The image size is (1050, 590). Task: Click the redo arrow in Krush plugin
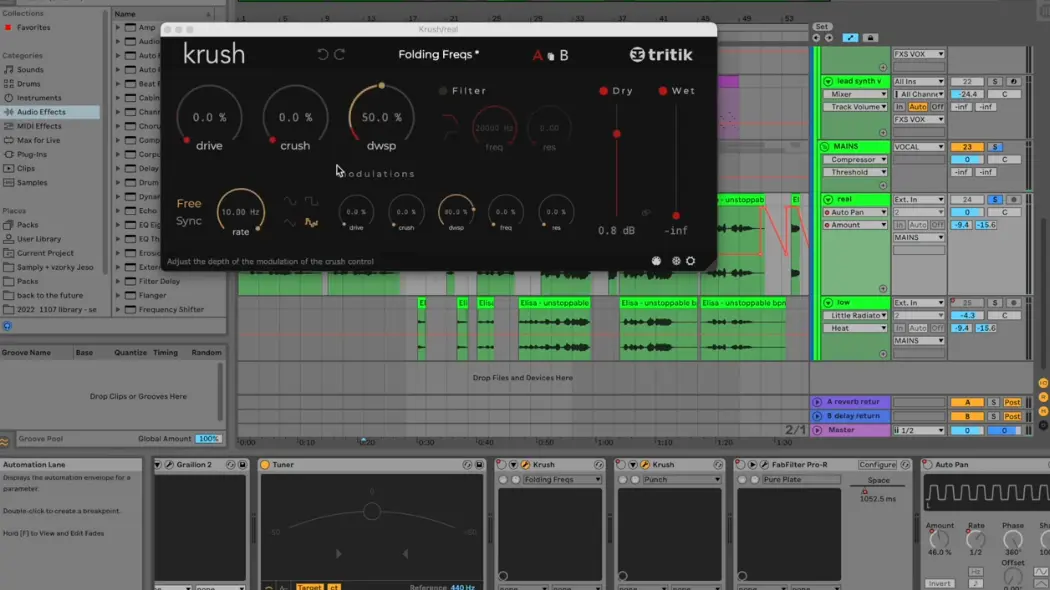coord(340,54)
